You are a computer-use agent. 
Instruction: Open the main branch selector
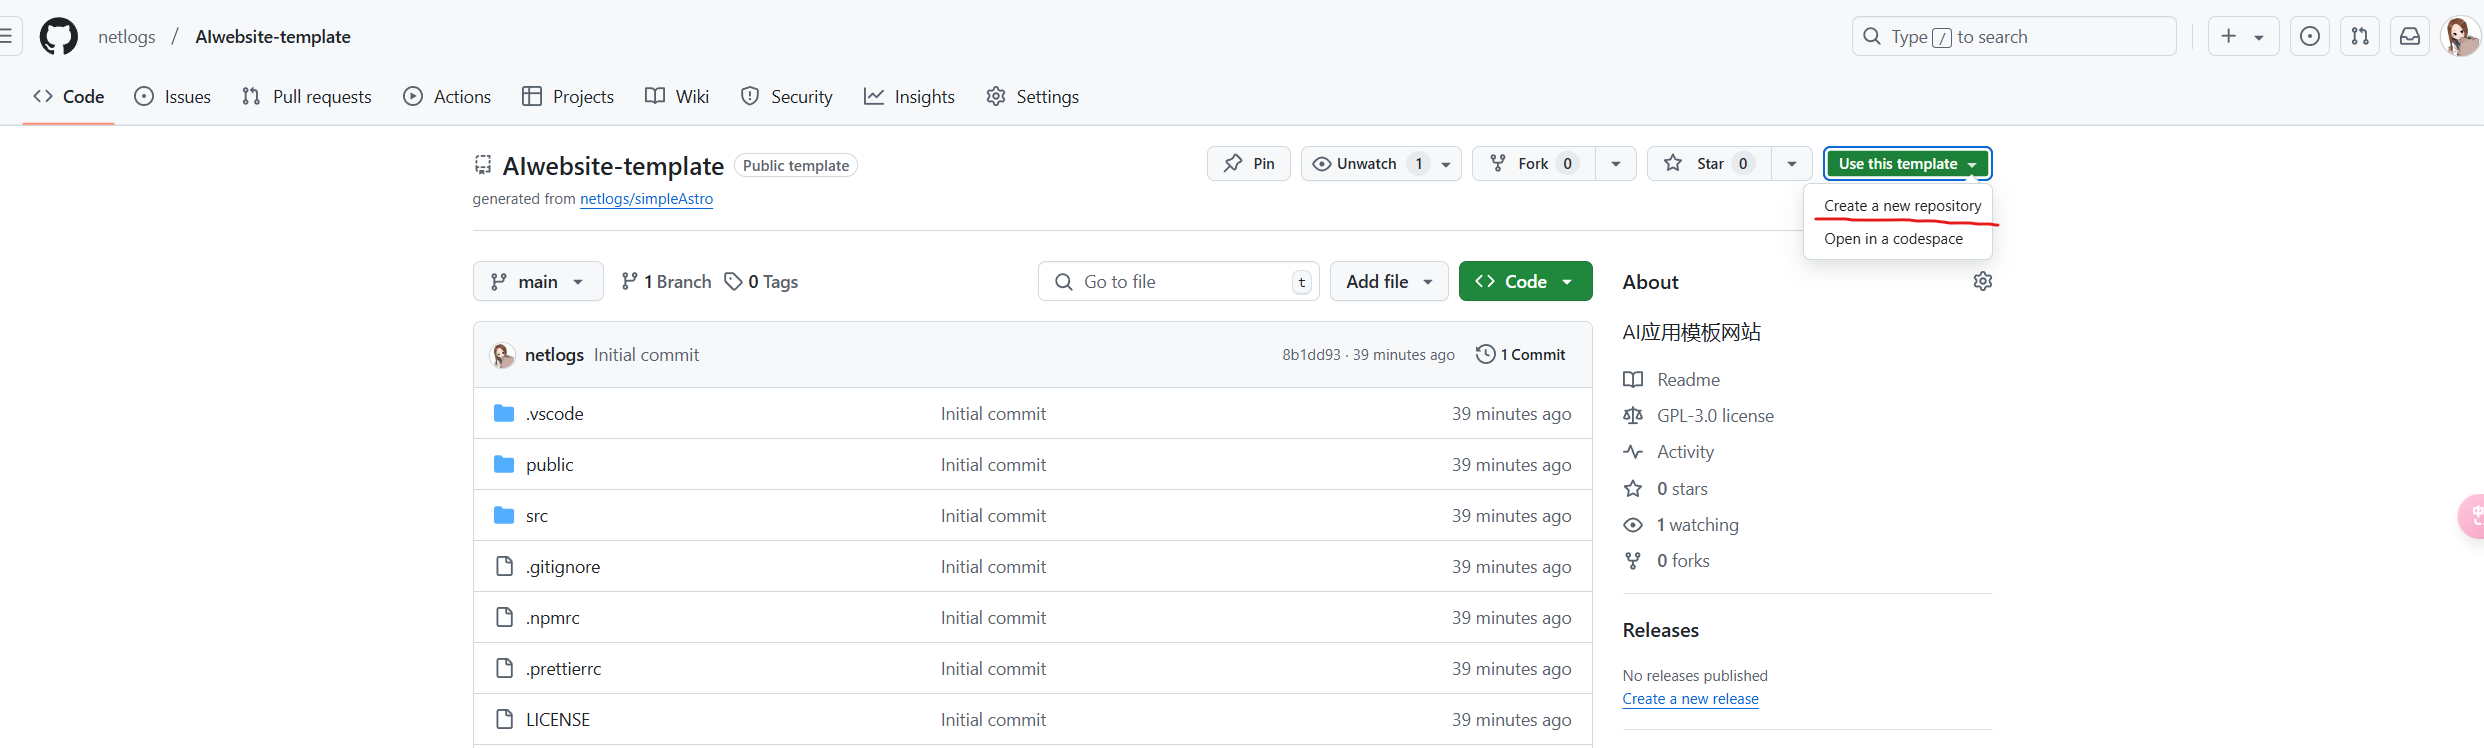tap(538, 282)
